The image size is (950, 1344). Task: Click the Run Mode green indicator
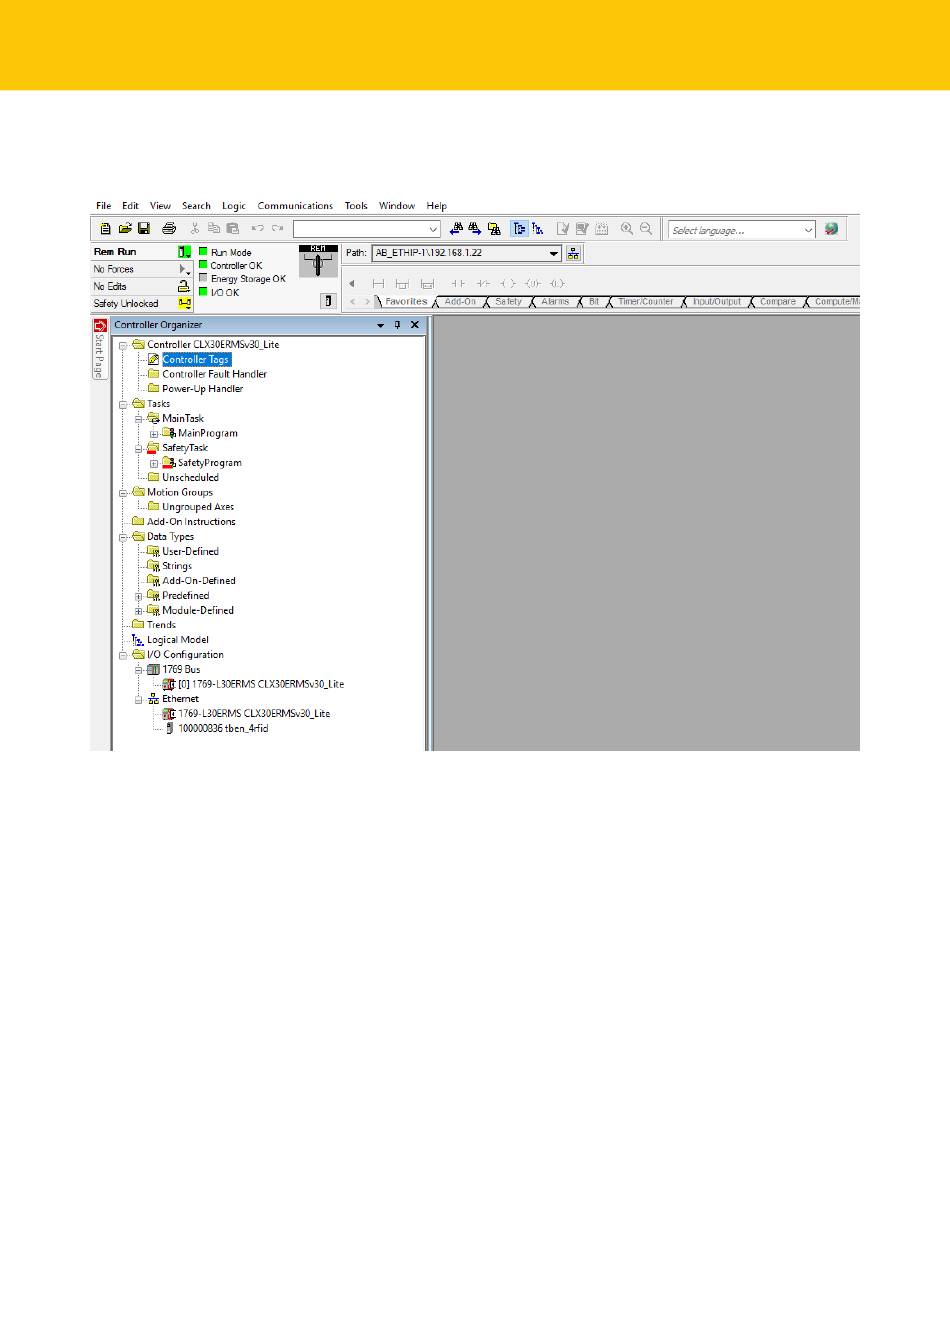click(x=203, y=252)
